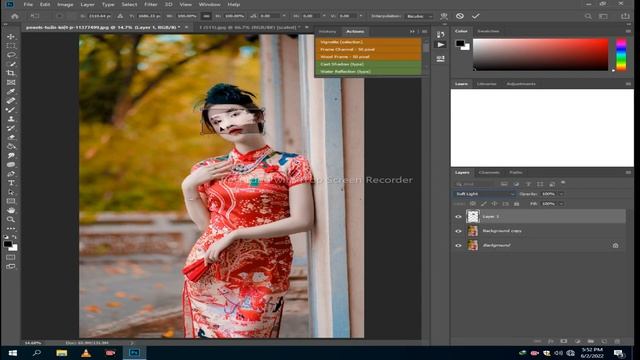640x360 pixels.
Task: Select the Vignette (selection) action
Action: tap(368, 42)
